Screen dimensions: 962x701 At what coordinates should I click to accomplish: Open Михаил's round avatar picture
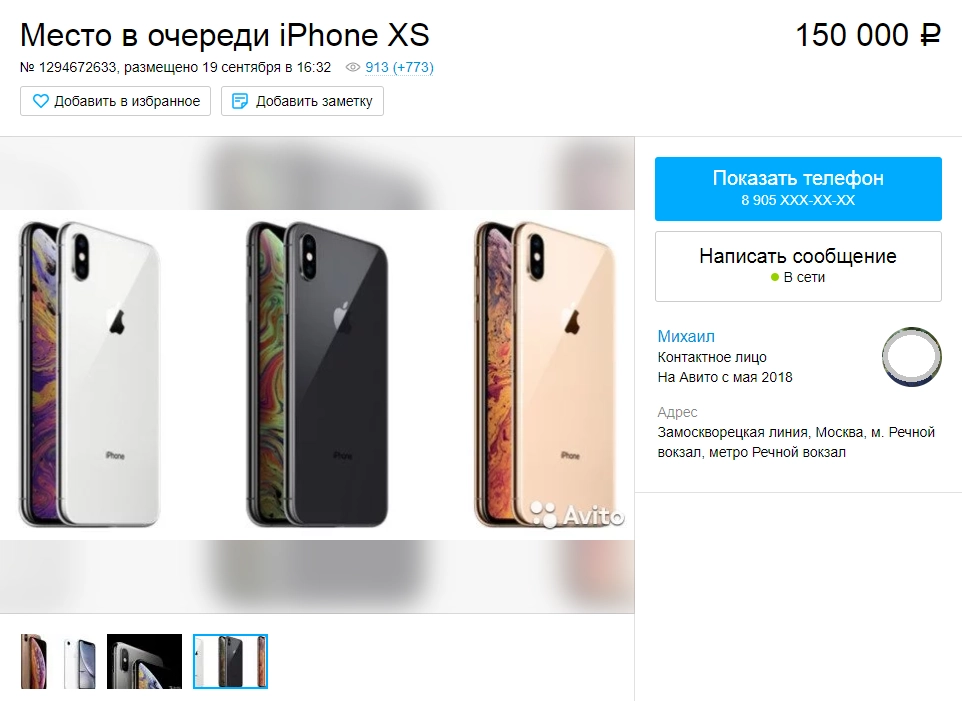point(912,357)
